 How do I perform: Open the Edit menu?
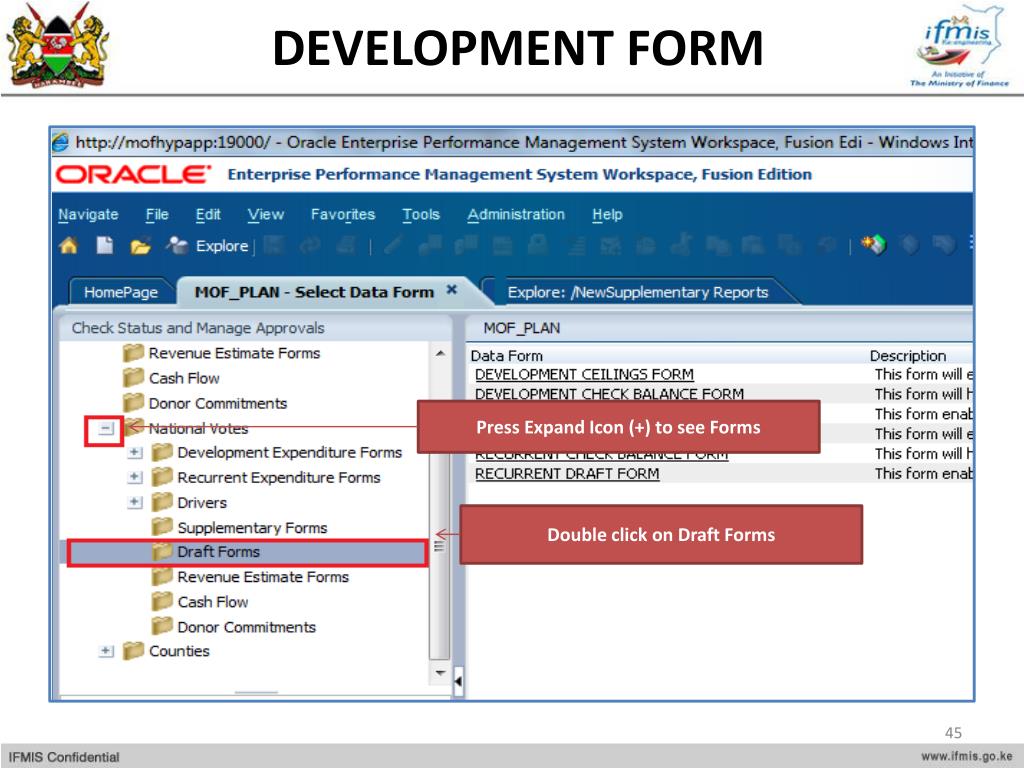pos(208,214)
